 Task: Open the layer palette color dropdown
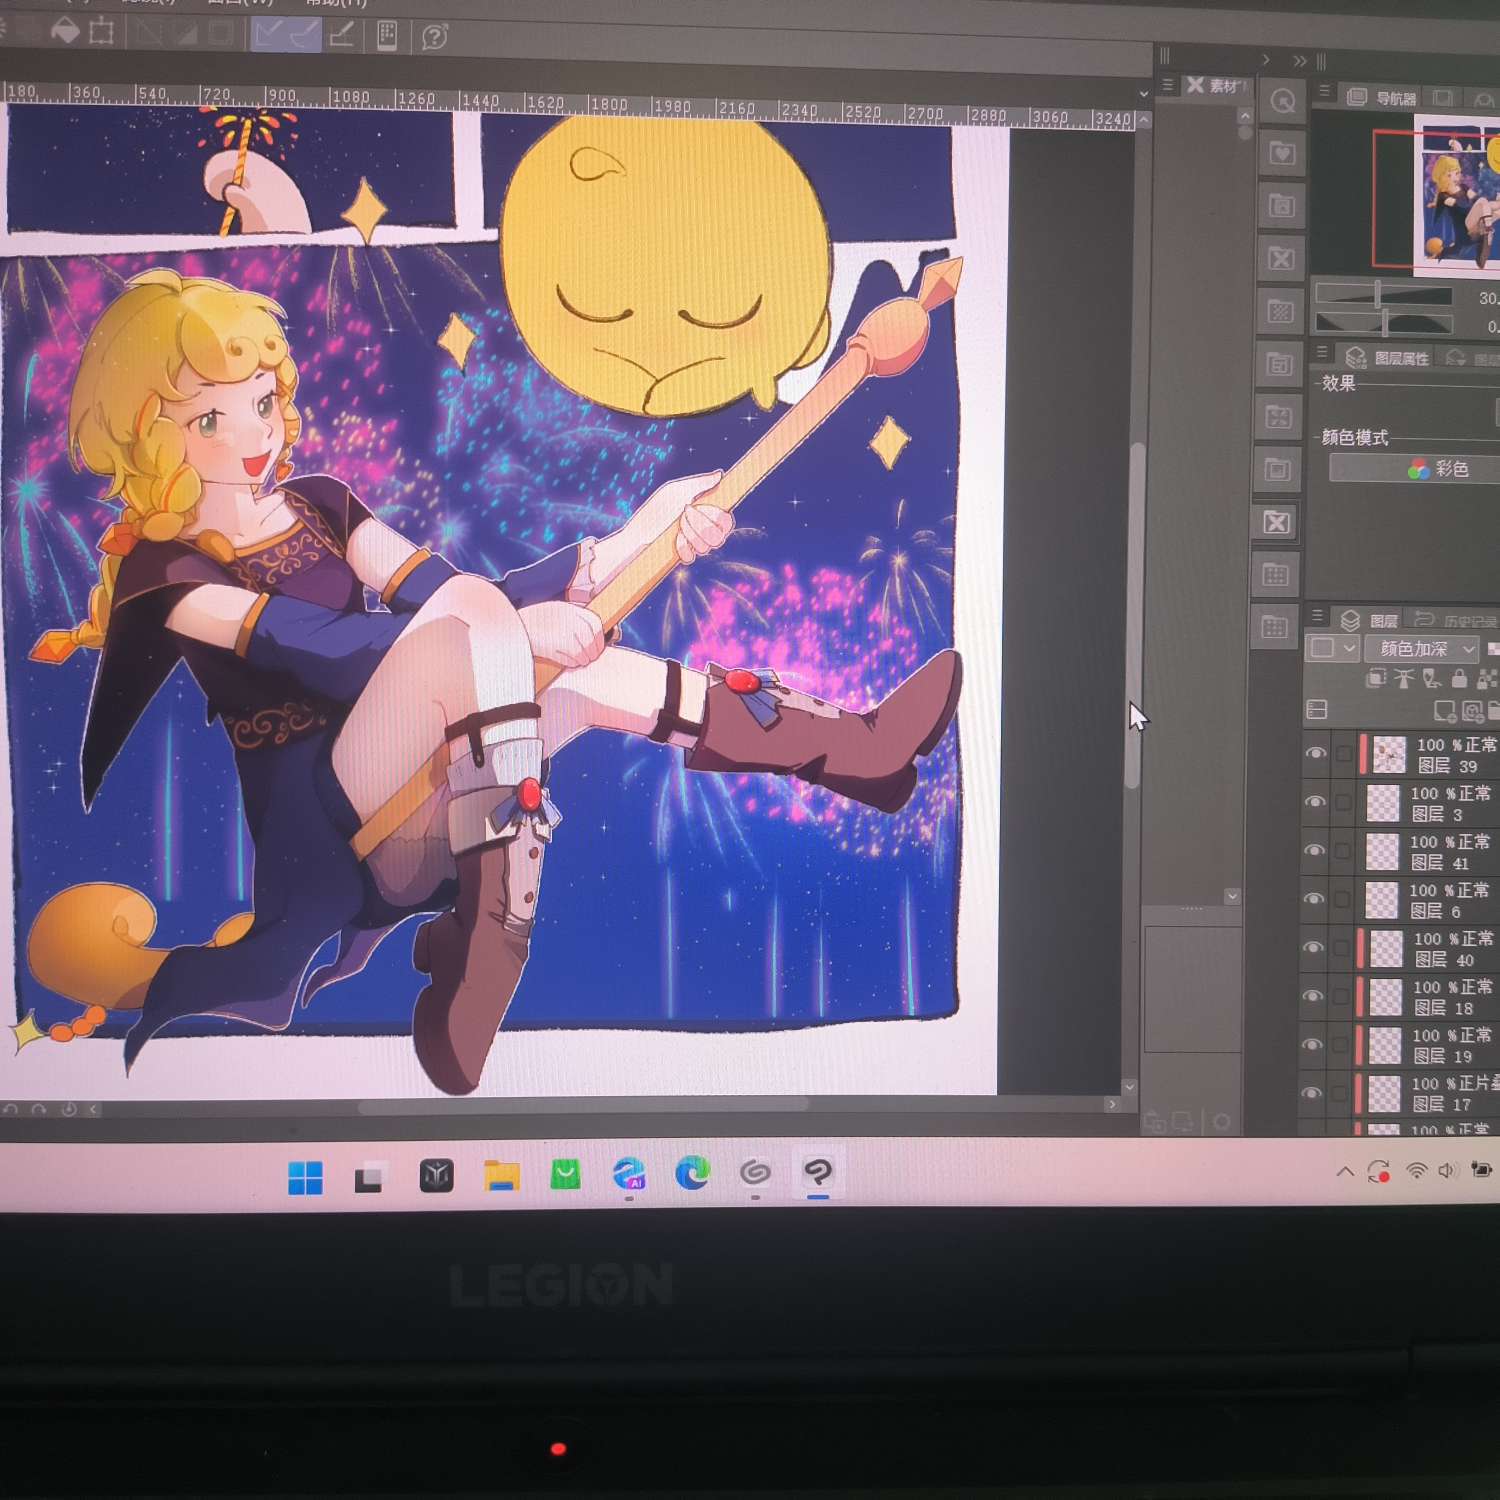(x=1334, y=648)
